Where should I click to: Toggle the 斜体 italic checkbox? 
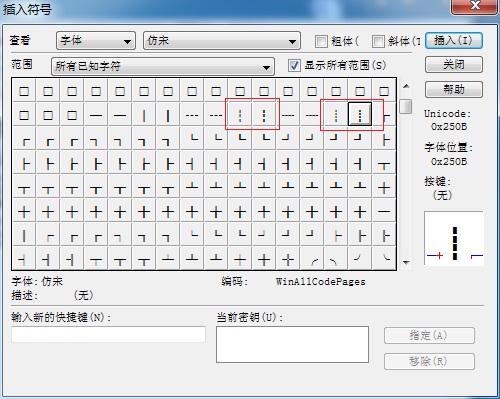(378, 41)
